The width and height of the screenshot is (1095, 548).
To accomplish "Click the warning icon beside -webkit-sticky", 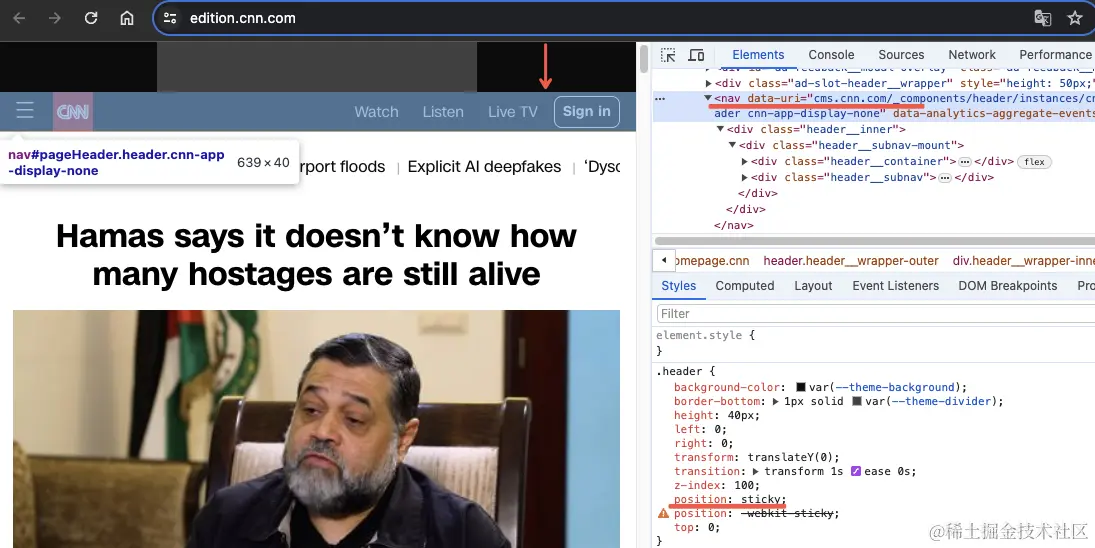I will [x=663, y=514].
